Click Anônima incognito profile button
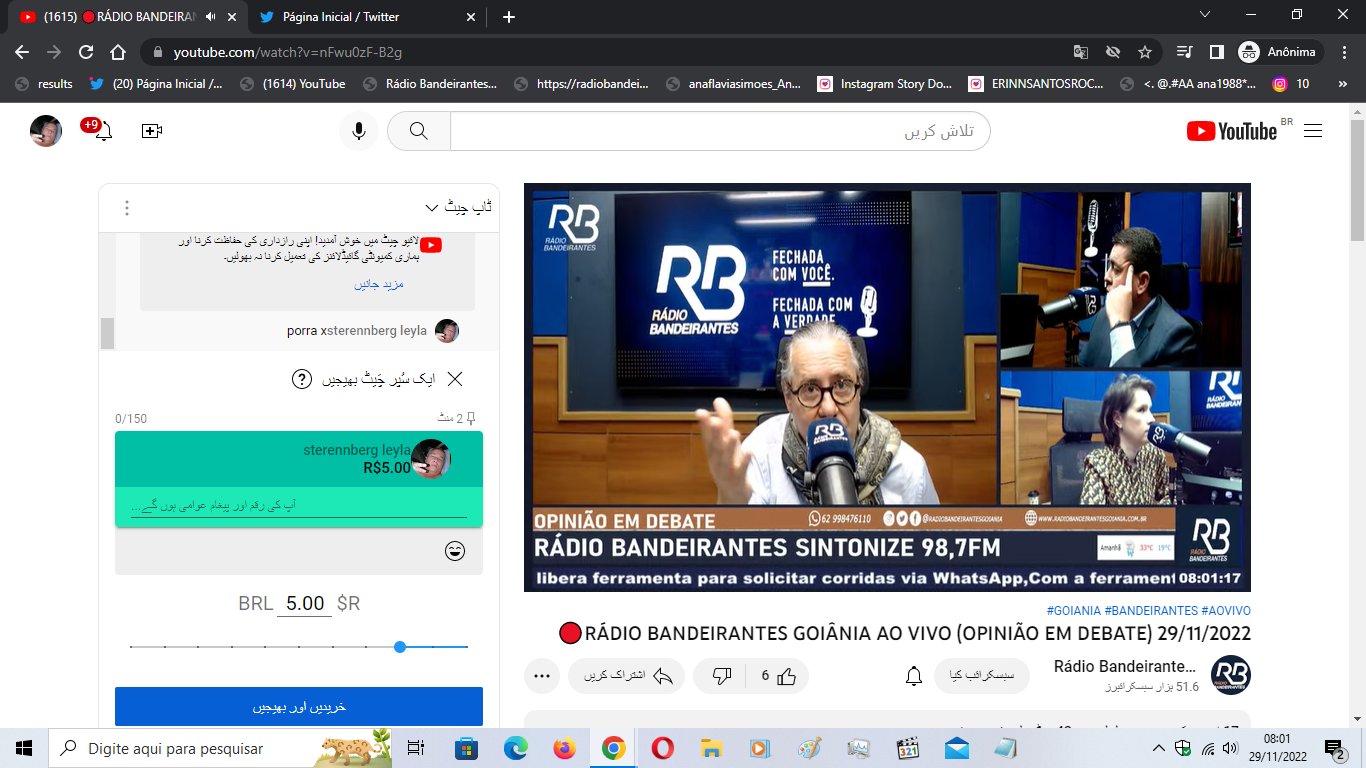This screenshot has width=1366, height=768. pyautogui.click(x=1280, y=52)
